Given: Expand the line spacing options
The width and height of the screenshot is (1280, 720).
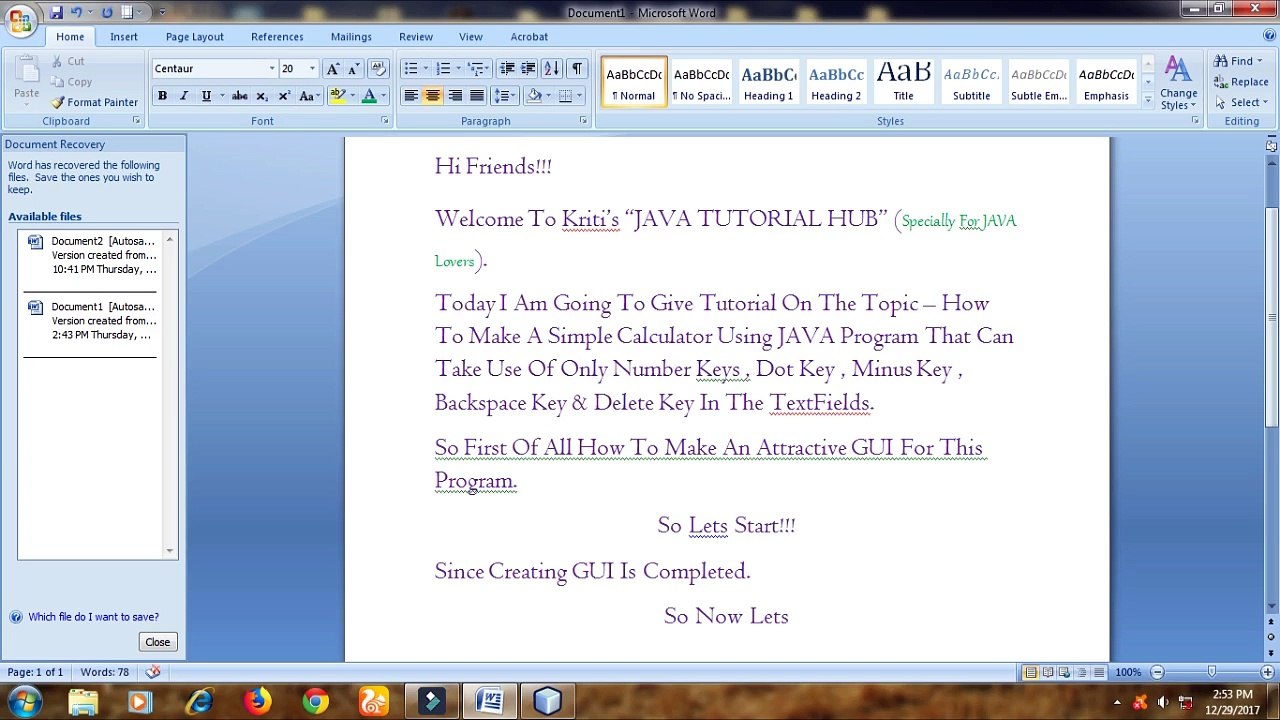Looking at the screenshot, I should click(x=505, y=96).
